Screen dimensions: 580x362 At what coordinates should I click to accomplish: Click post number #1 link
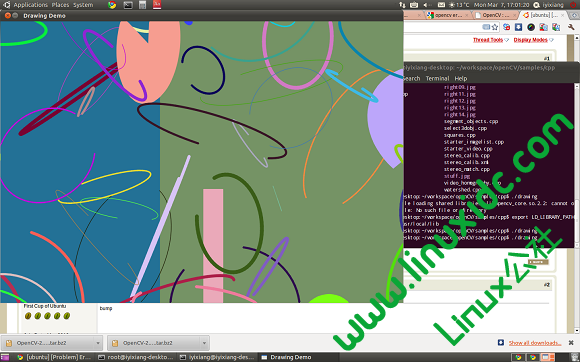(547, 58)
